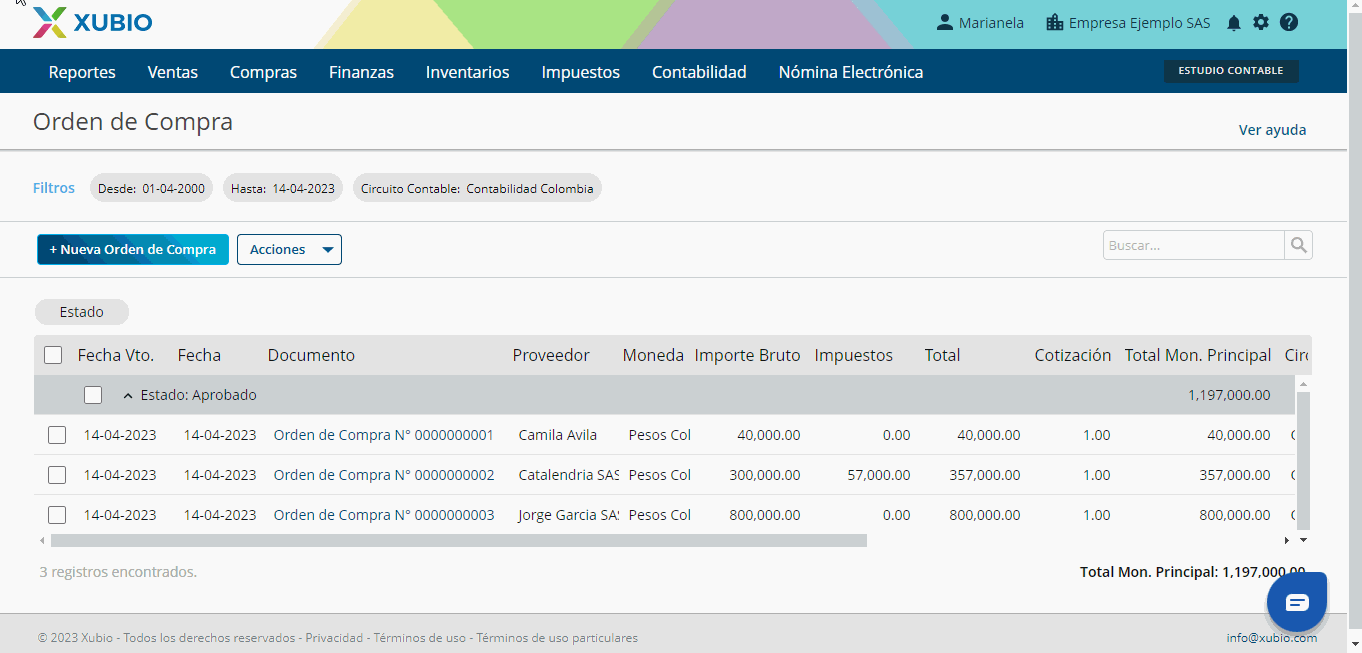Screen dimensions: 1362x653
Task: Sort by Importe Bruto column header
Action: tap(747, 355)
